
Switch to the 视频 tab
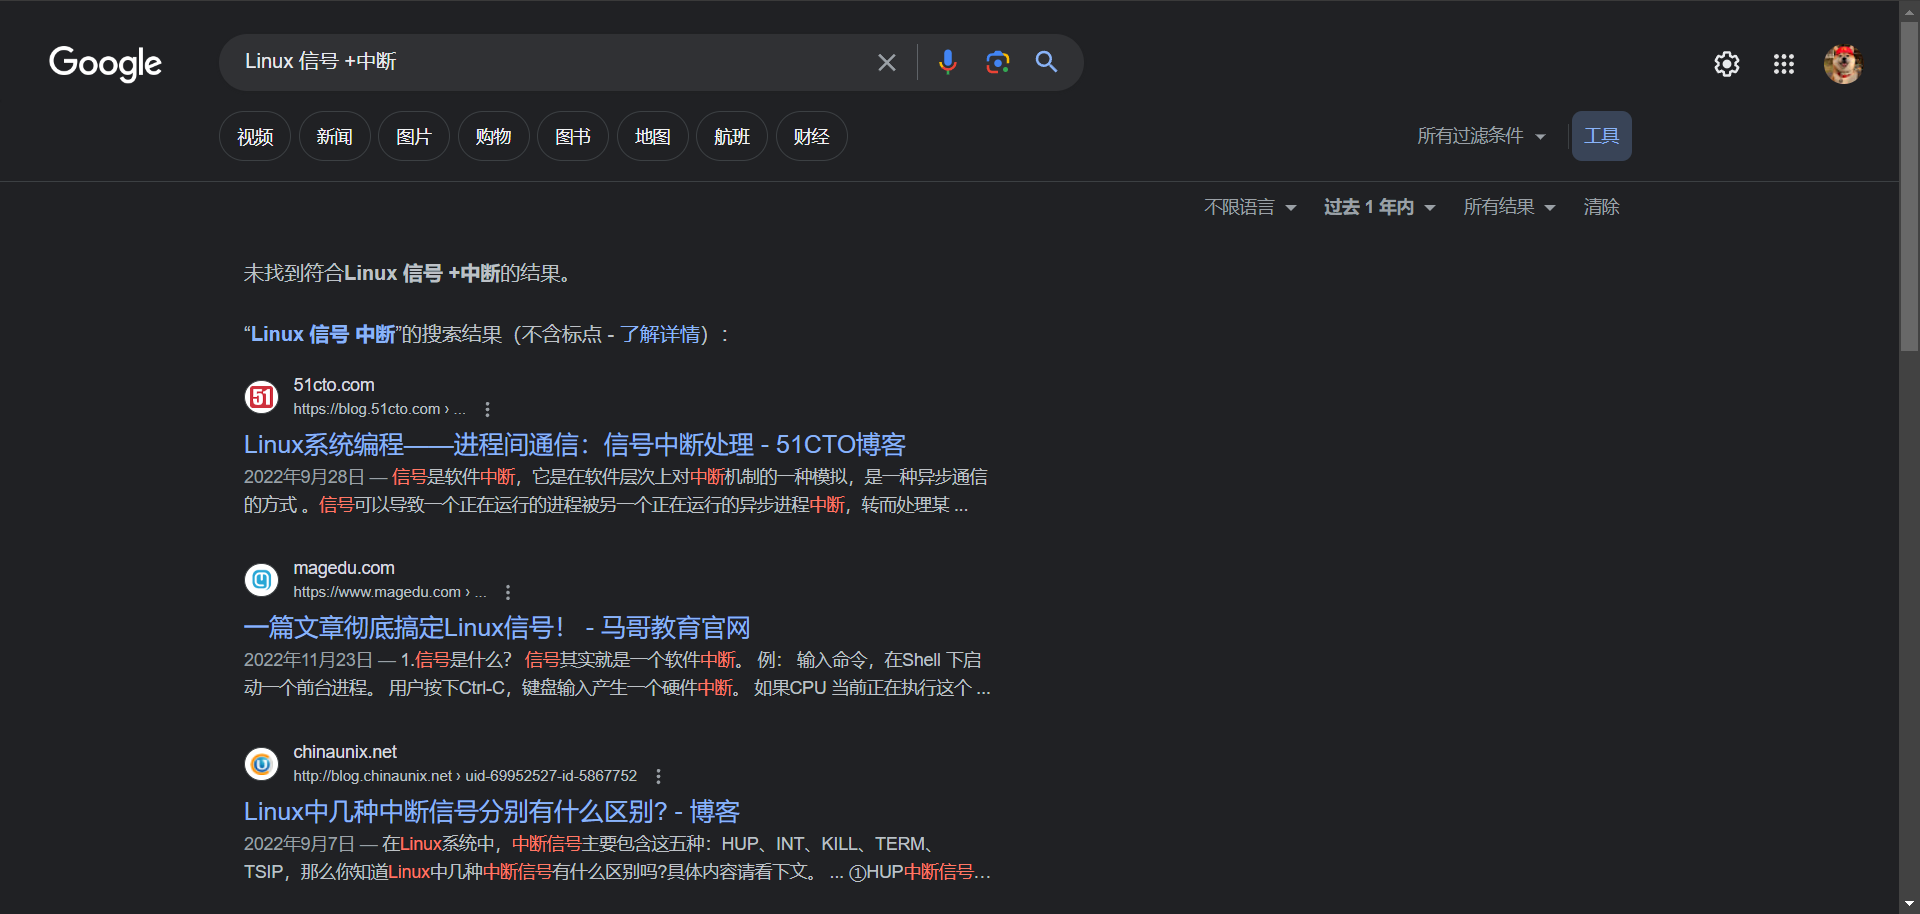pos(255,136)
